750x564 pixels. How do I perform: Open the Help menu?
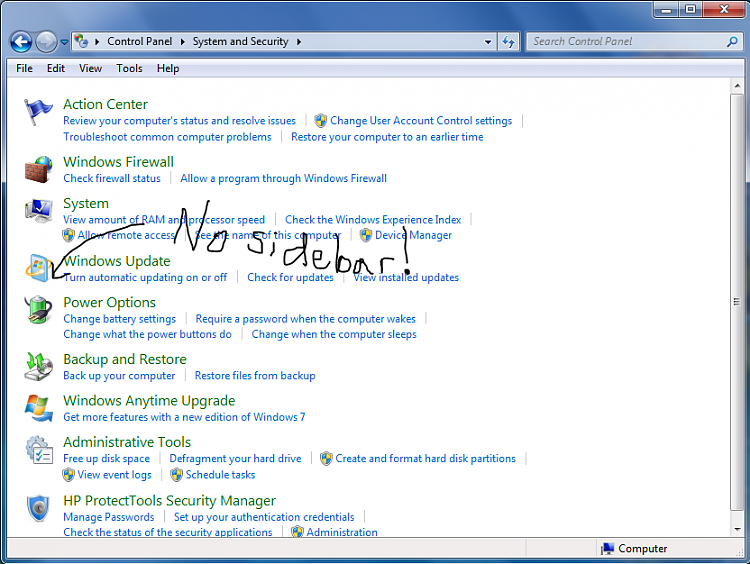click(x=168, y=68)
